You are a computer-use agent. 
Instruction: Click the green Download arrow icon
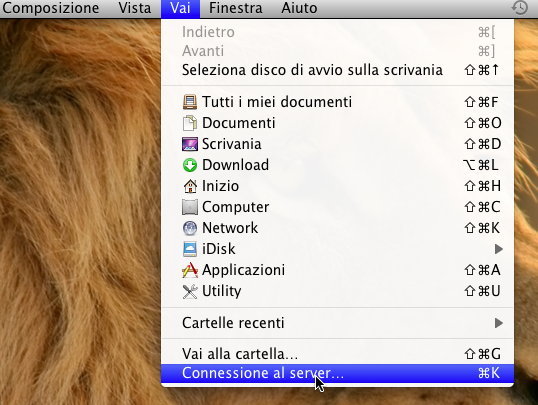[x=190, y=165]
